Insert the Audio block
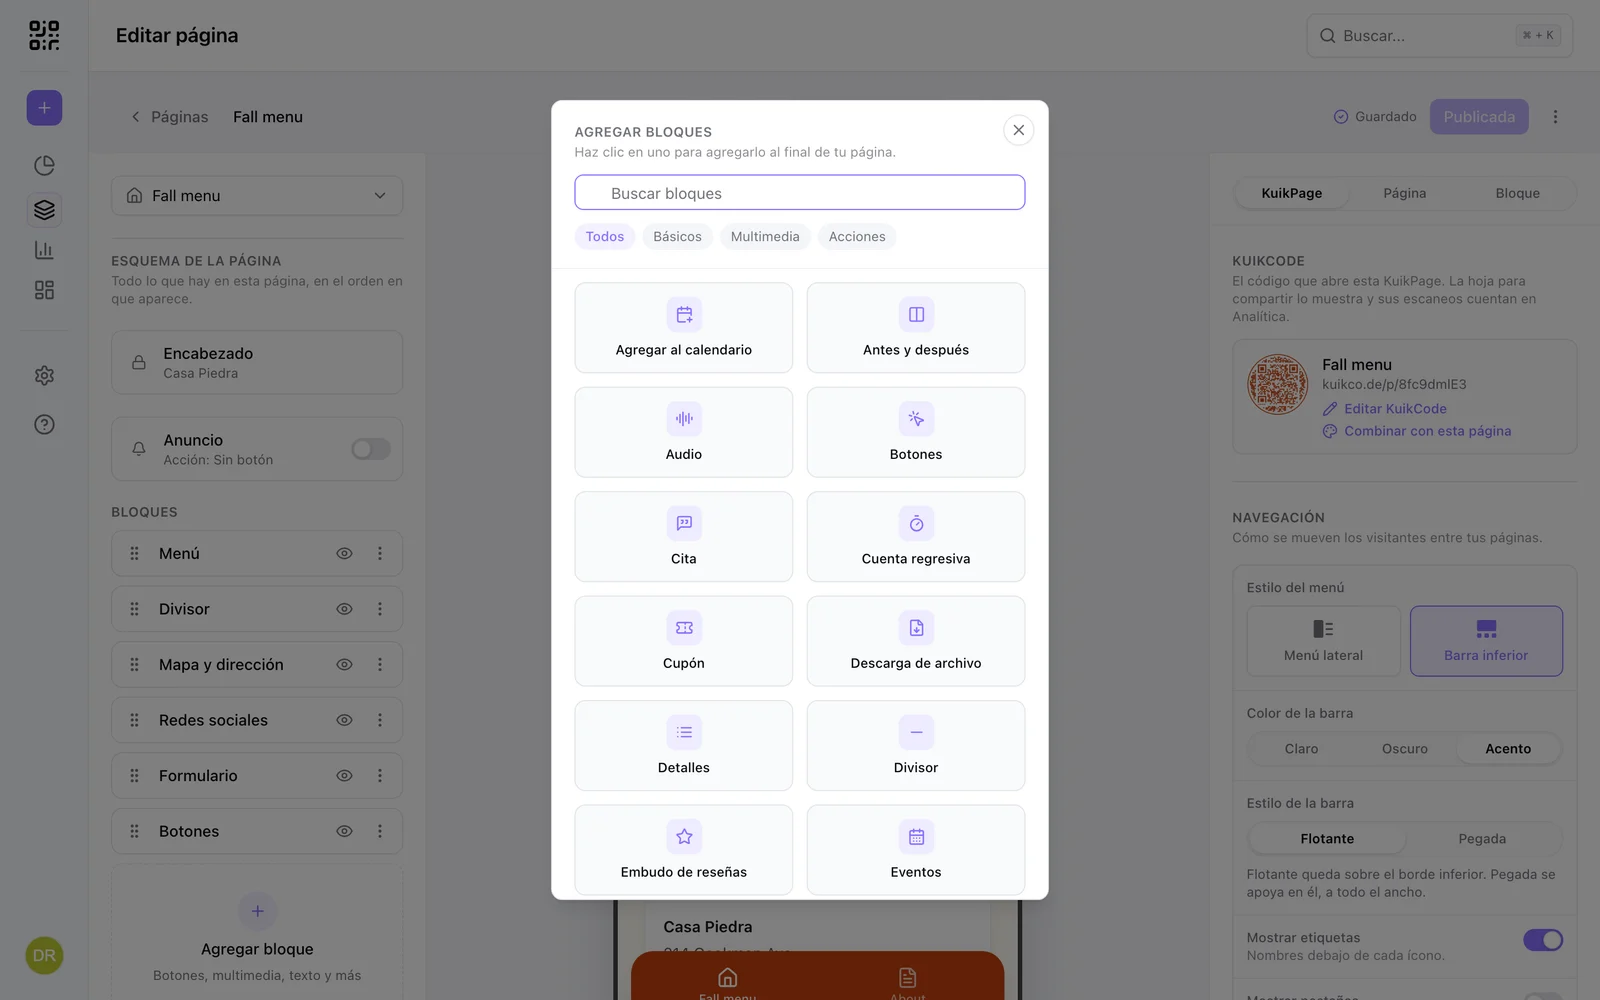This screenshot has height=1000, width=1600. (684, 432)
